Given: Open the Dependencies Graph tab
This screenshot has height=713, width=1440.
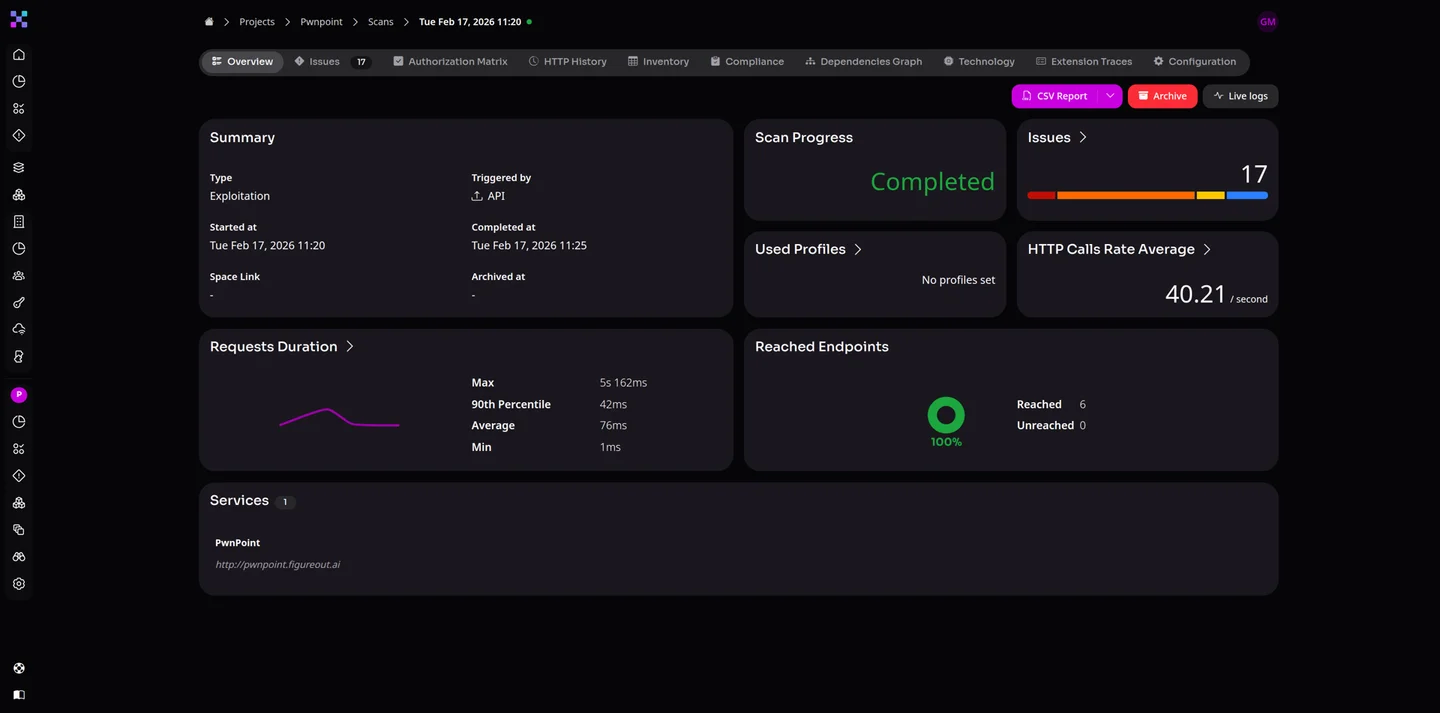Looking at the screenshot, I should tap(863, 62).
